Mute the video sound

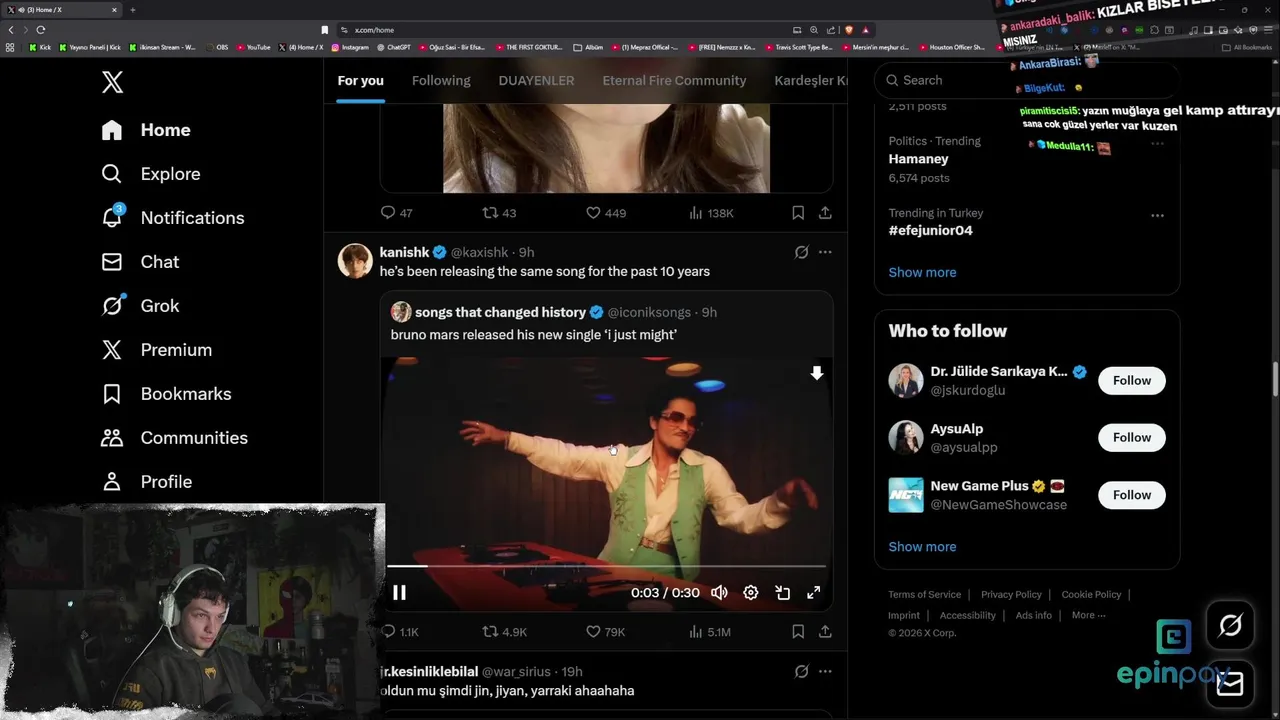click(719, 593)
